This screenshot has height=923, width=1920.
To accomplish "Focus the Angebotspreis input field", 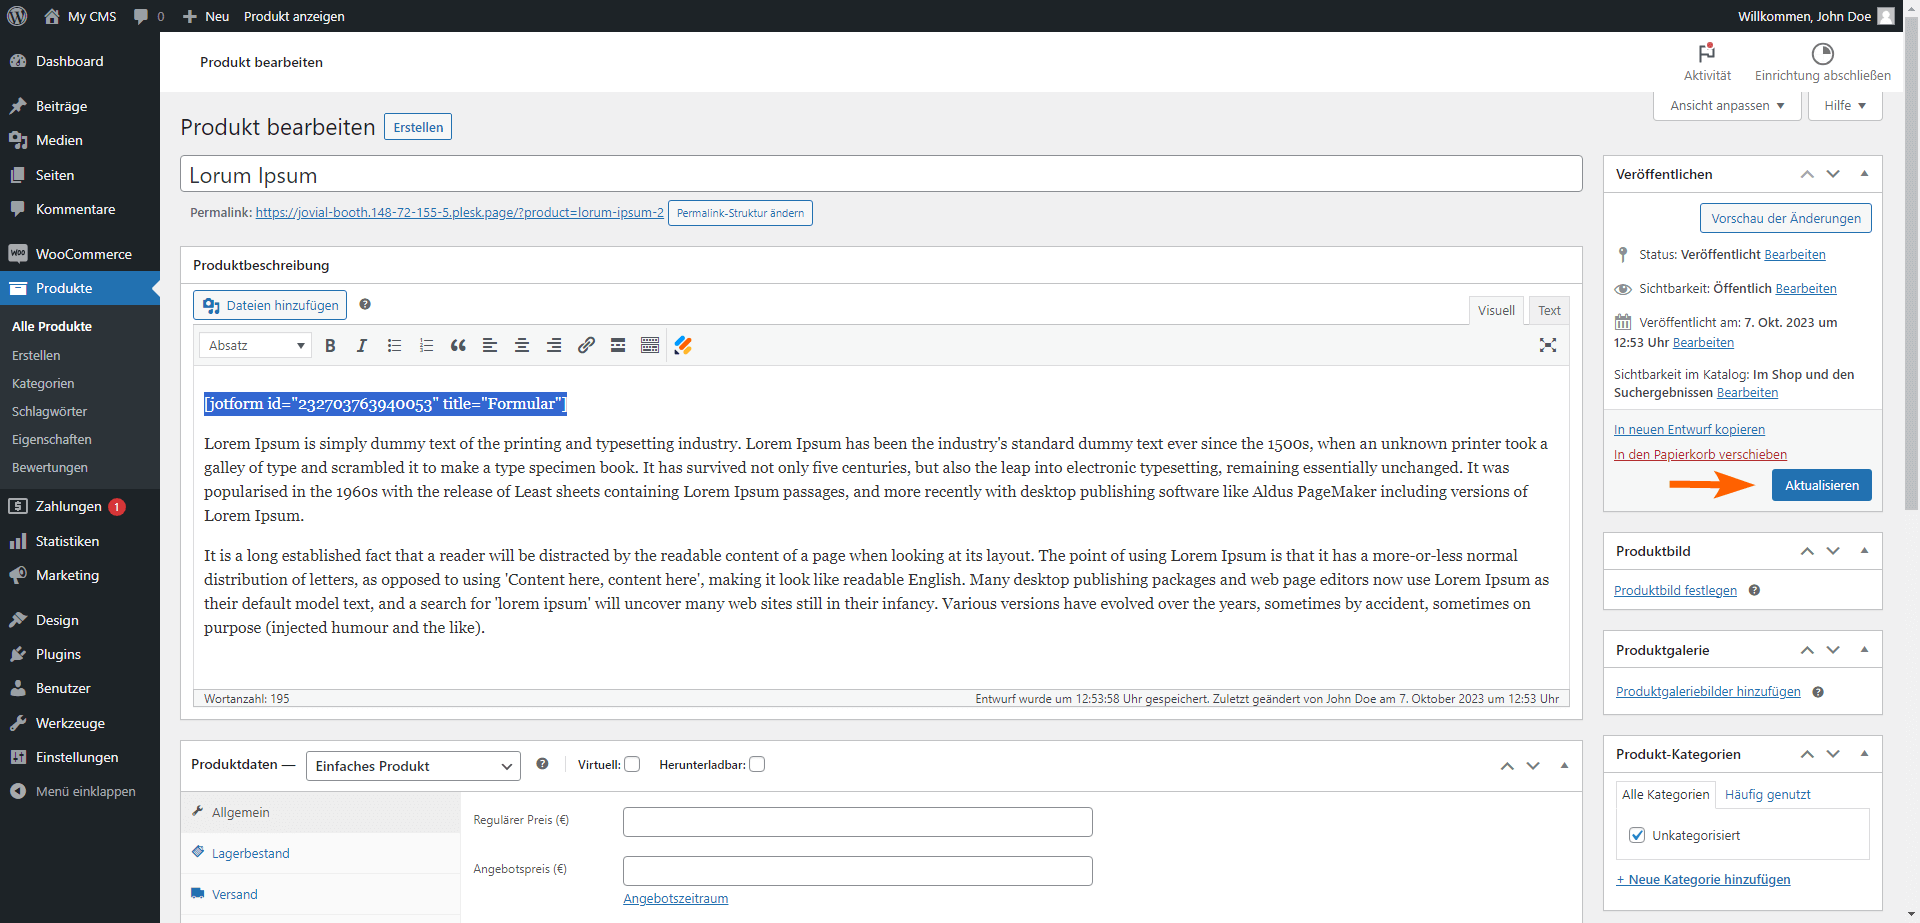I will 858,871.
